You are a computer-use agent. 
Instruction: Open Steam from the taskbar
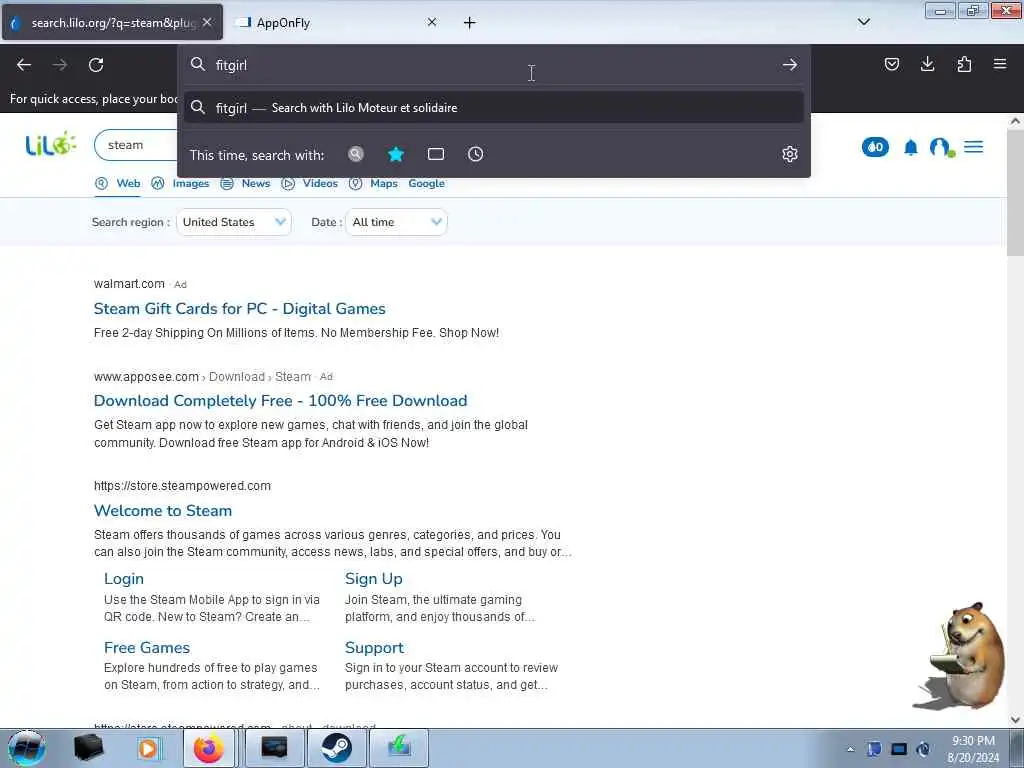(336, 748)
